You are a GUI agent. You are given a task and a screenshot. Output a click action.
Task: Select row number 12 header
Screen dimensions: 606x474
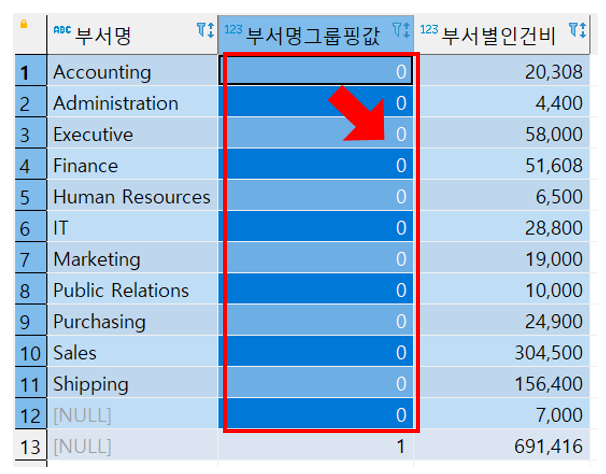[x=31, y=414]
